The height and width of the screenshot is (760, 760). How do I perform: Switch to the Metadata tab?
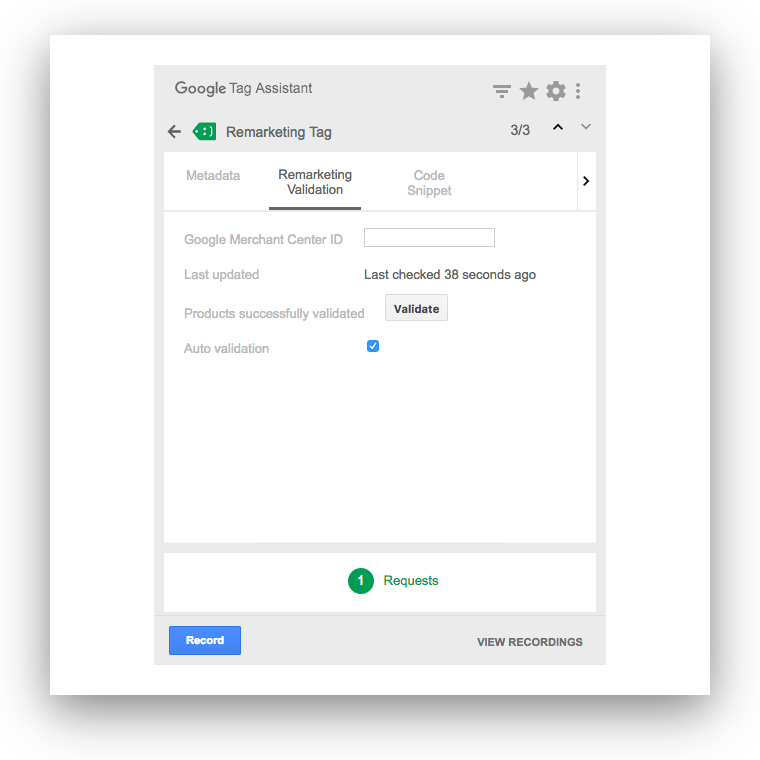213,175
